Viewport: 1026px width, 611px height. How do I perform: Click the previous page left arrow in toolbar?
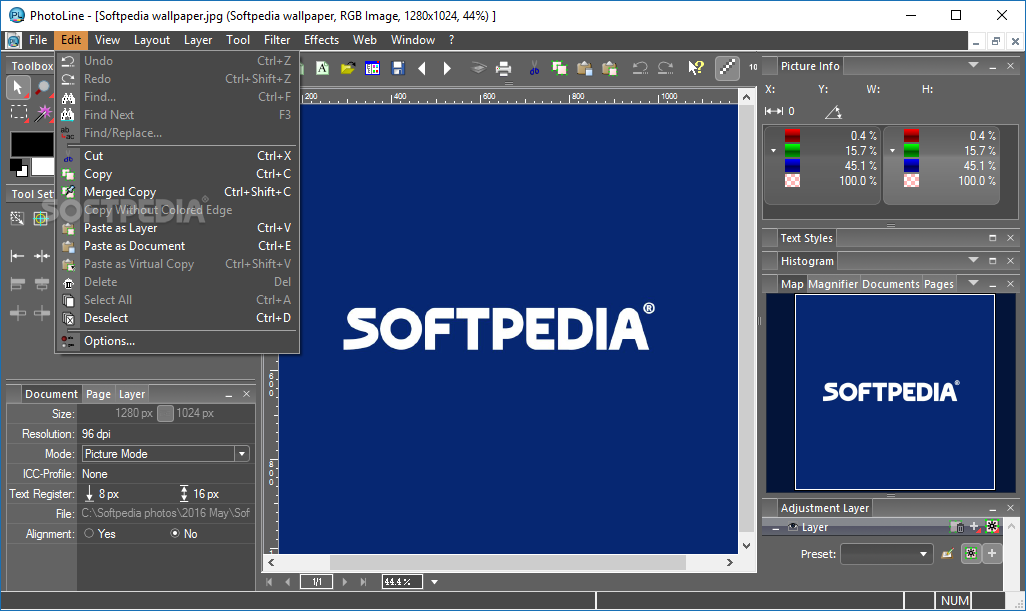tap(422, 68)
